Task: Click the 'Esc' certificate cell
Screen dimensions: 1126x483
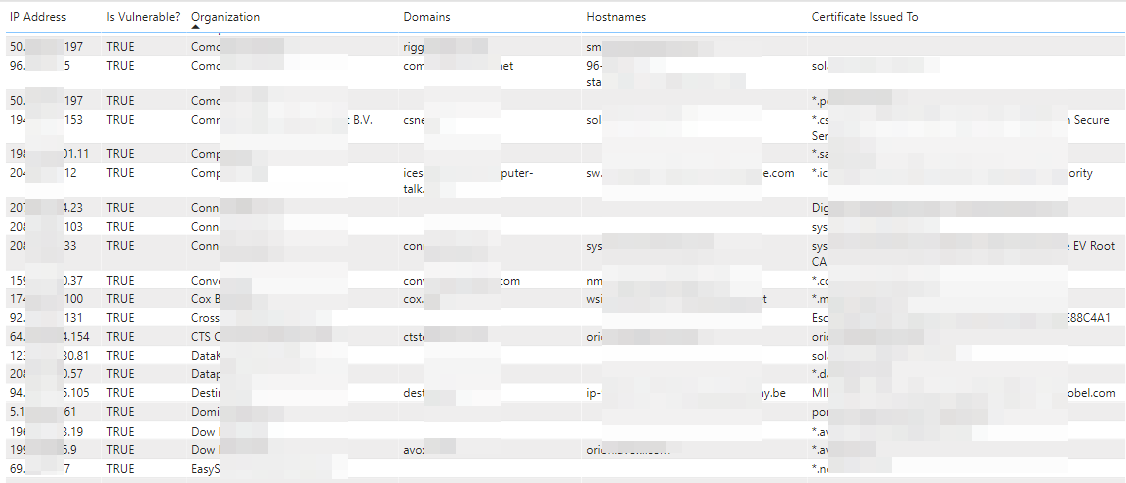Action: click(x=820, y=317)
